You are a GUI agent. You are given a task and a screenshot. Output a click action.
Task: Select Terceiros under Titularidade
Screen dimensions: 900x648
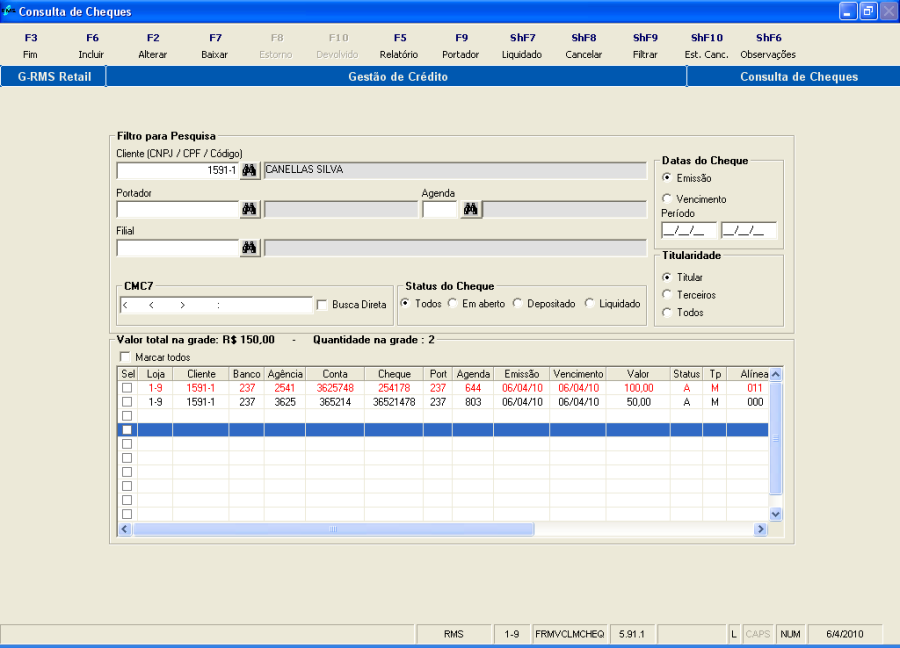coord(667,295)
